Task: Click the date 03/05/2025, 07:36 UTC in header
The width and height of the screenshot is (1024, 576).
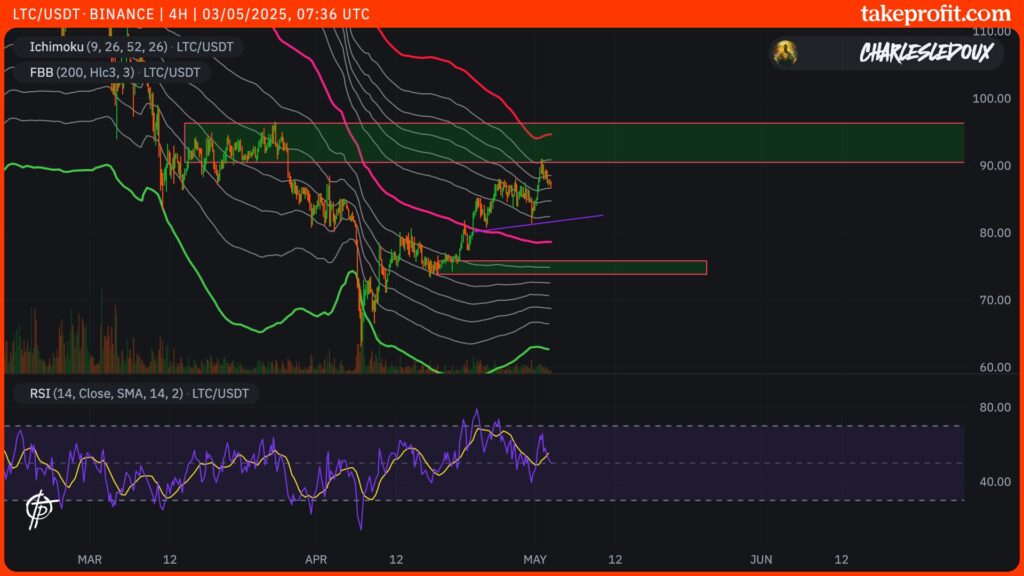Action: click(285, 15)
